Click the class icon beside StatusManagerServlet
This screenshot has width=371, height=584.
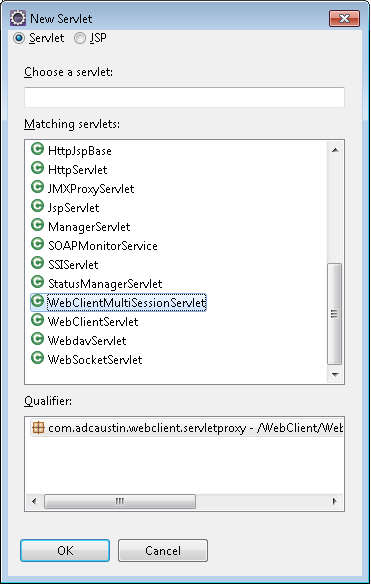37,282
